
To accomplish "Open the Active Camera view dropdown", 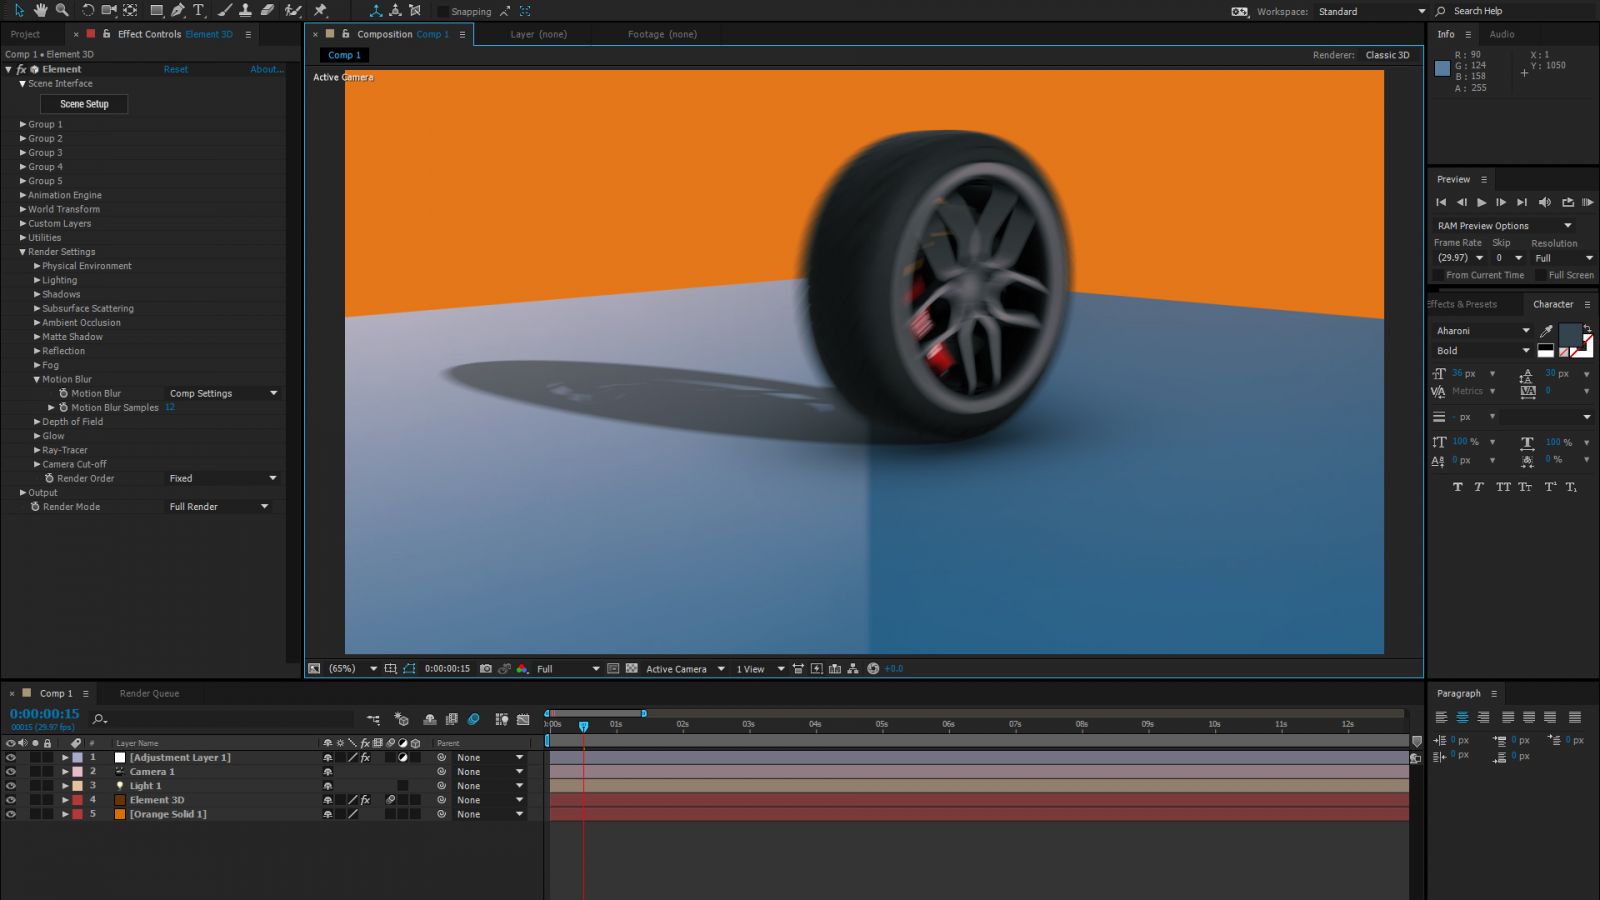I will coord(685,669).
